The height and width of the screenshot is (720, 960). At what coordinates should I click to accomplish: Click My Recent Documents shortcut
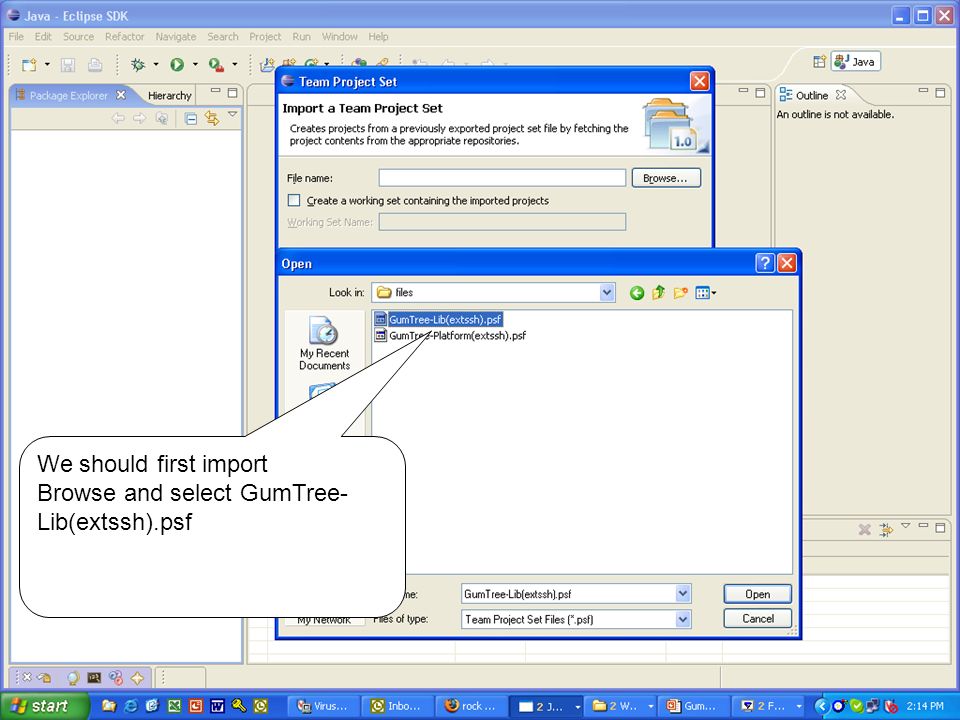pyautogui.click(x=324, y=343)
